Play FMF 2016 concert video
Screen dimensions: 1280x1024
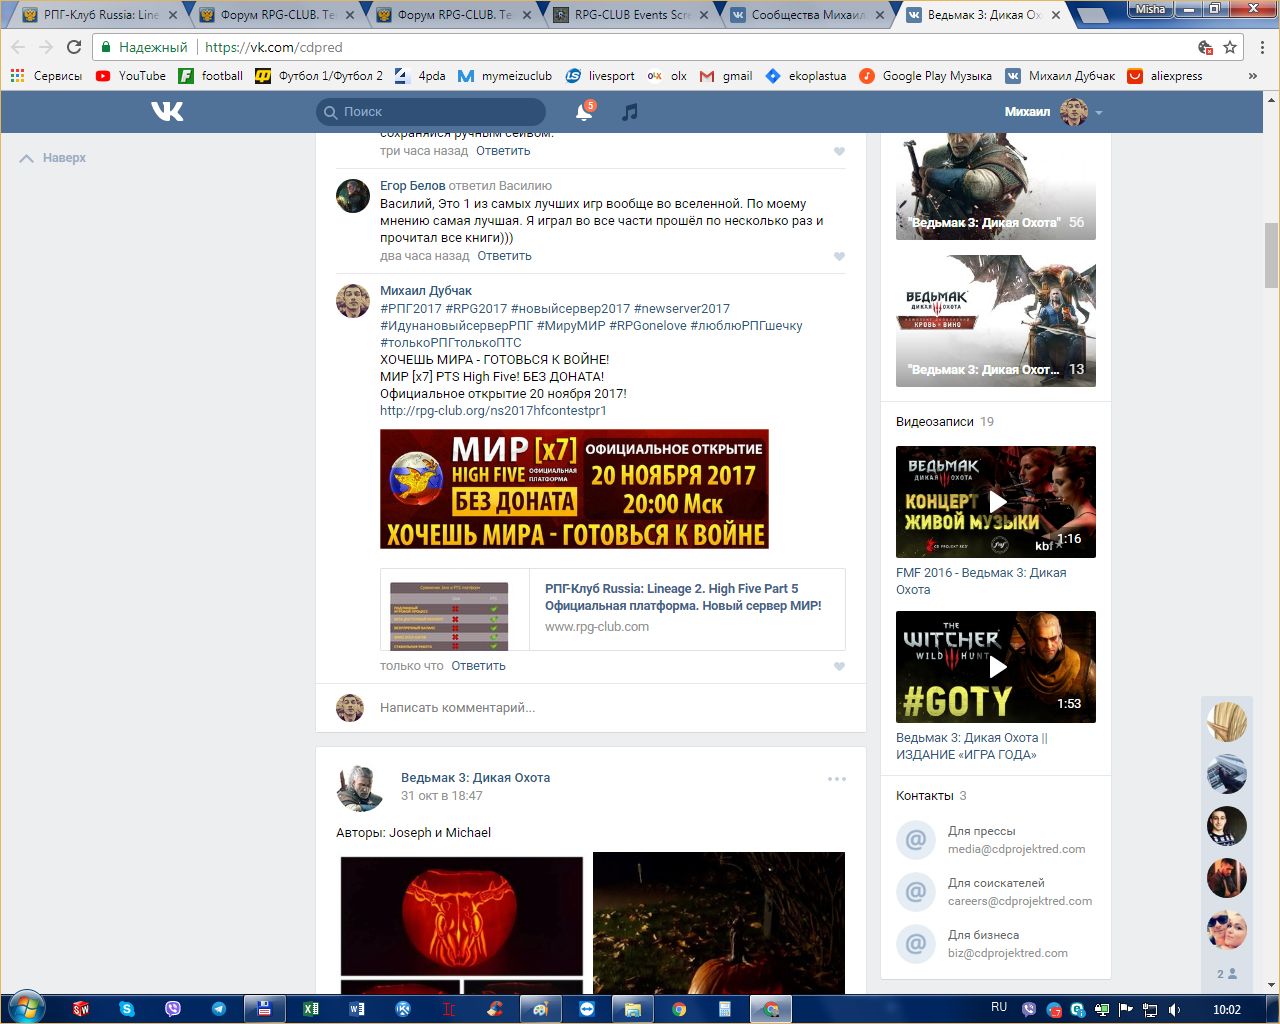pos(996,502)
